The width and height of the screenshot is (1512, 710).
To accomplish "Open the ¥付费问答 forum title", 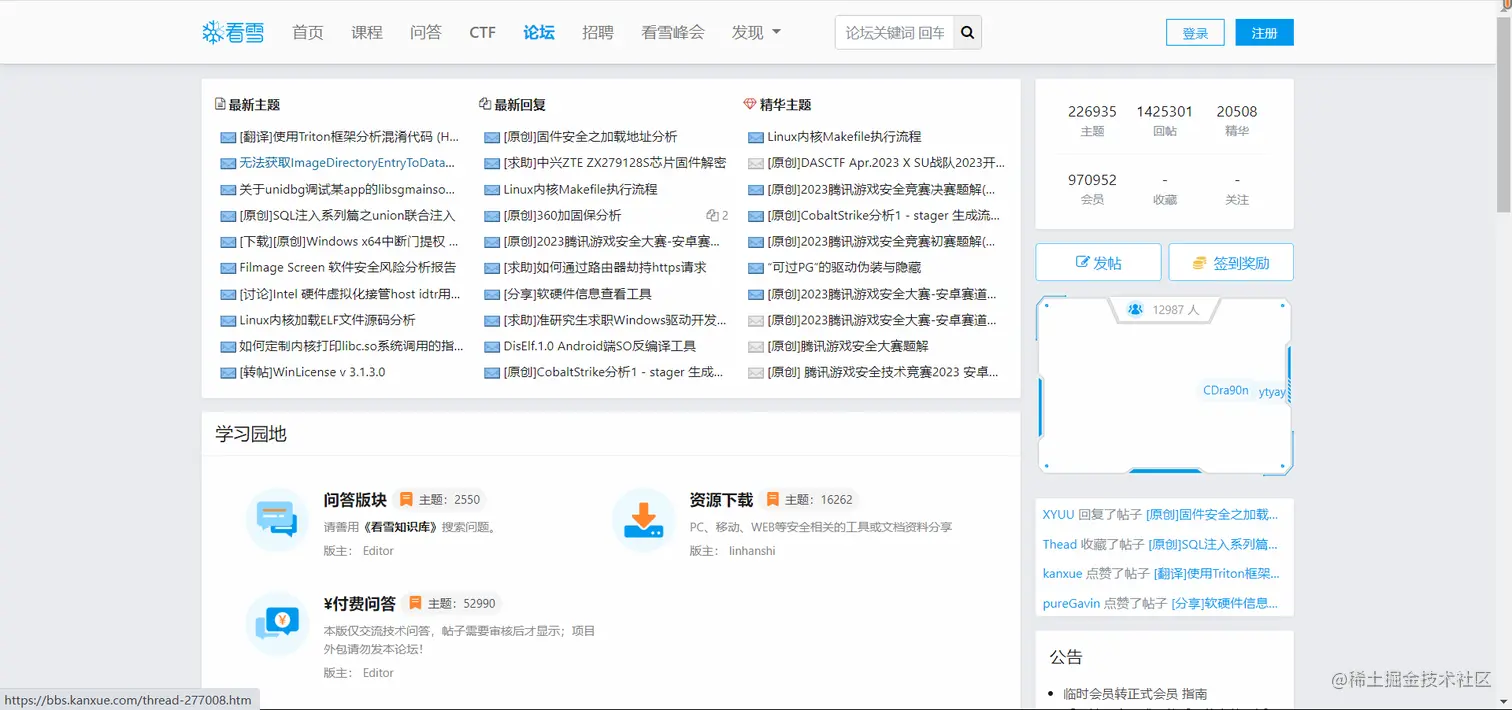I will pos(360,603).
